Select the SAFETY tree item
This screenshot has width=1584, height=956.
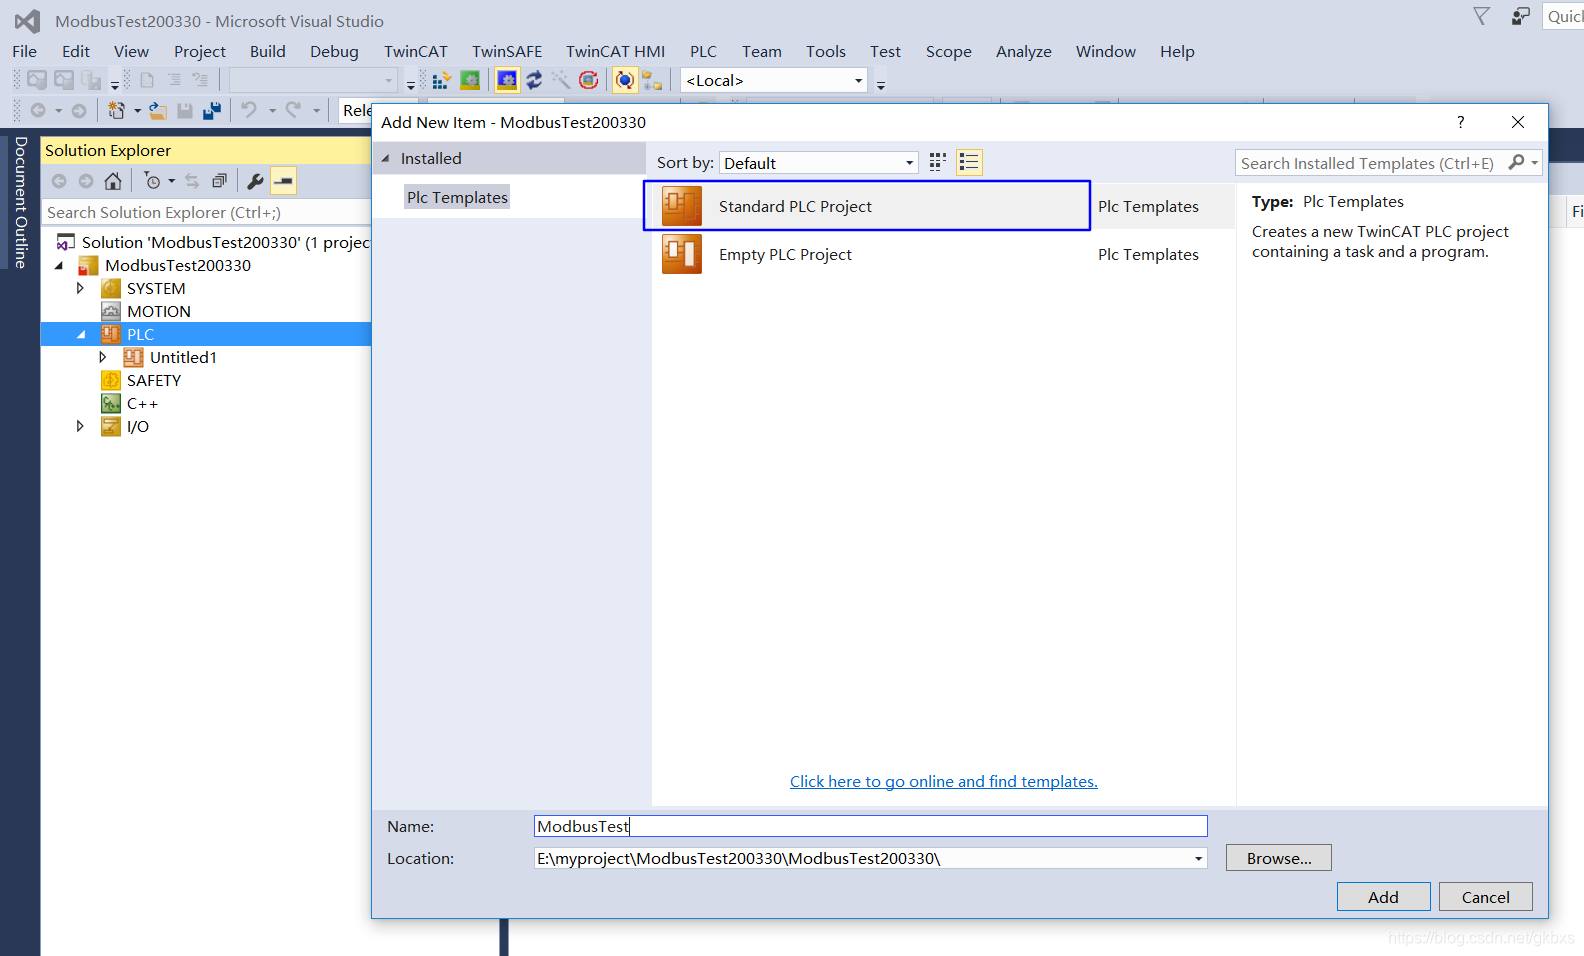153,380
